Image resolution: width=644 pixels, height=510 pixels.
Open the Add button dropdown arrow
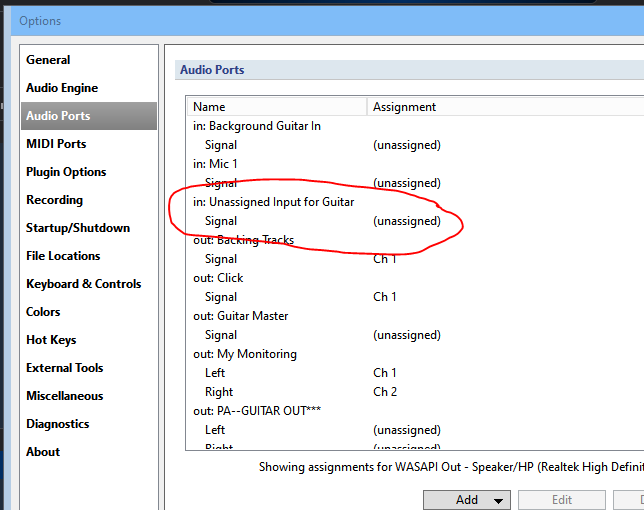(498, 501)
